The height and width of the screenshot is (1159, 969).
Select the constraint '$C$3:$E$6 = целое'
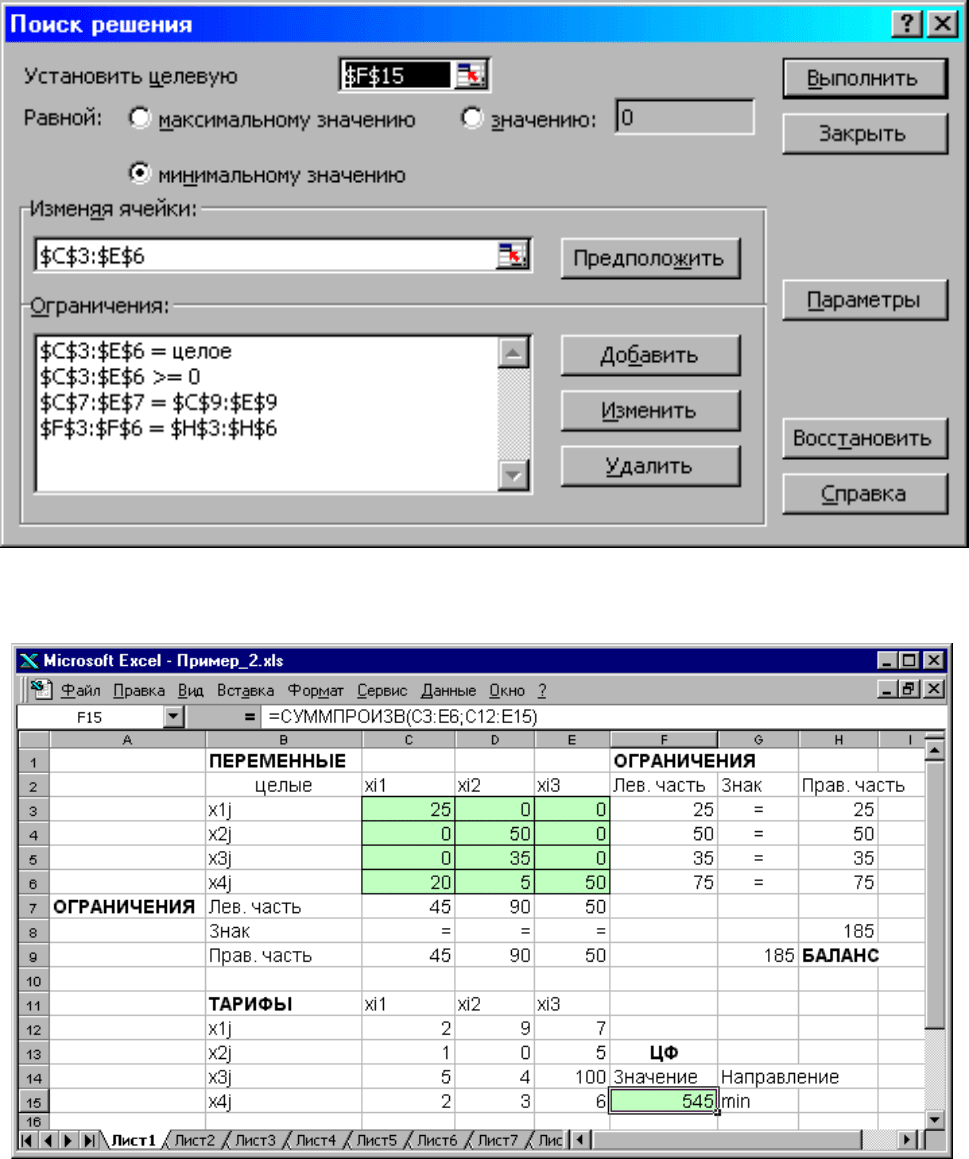point(135,351)
